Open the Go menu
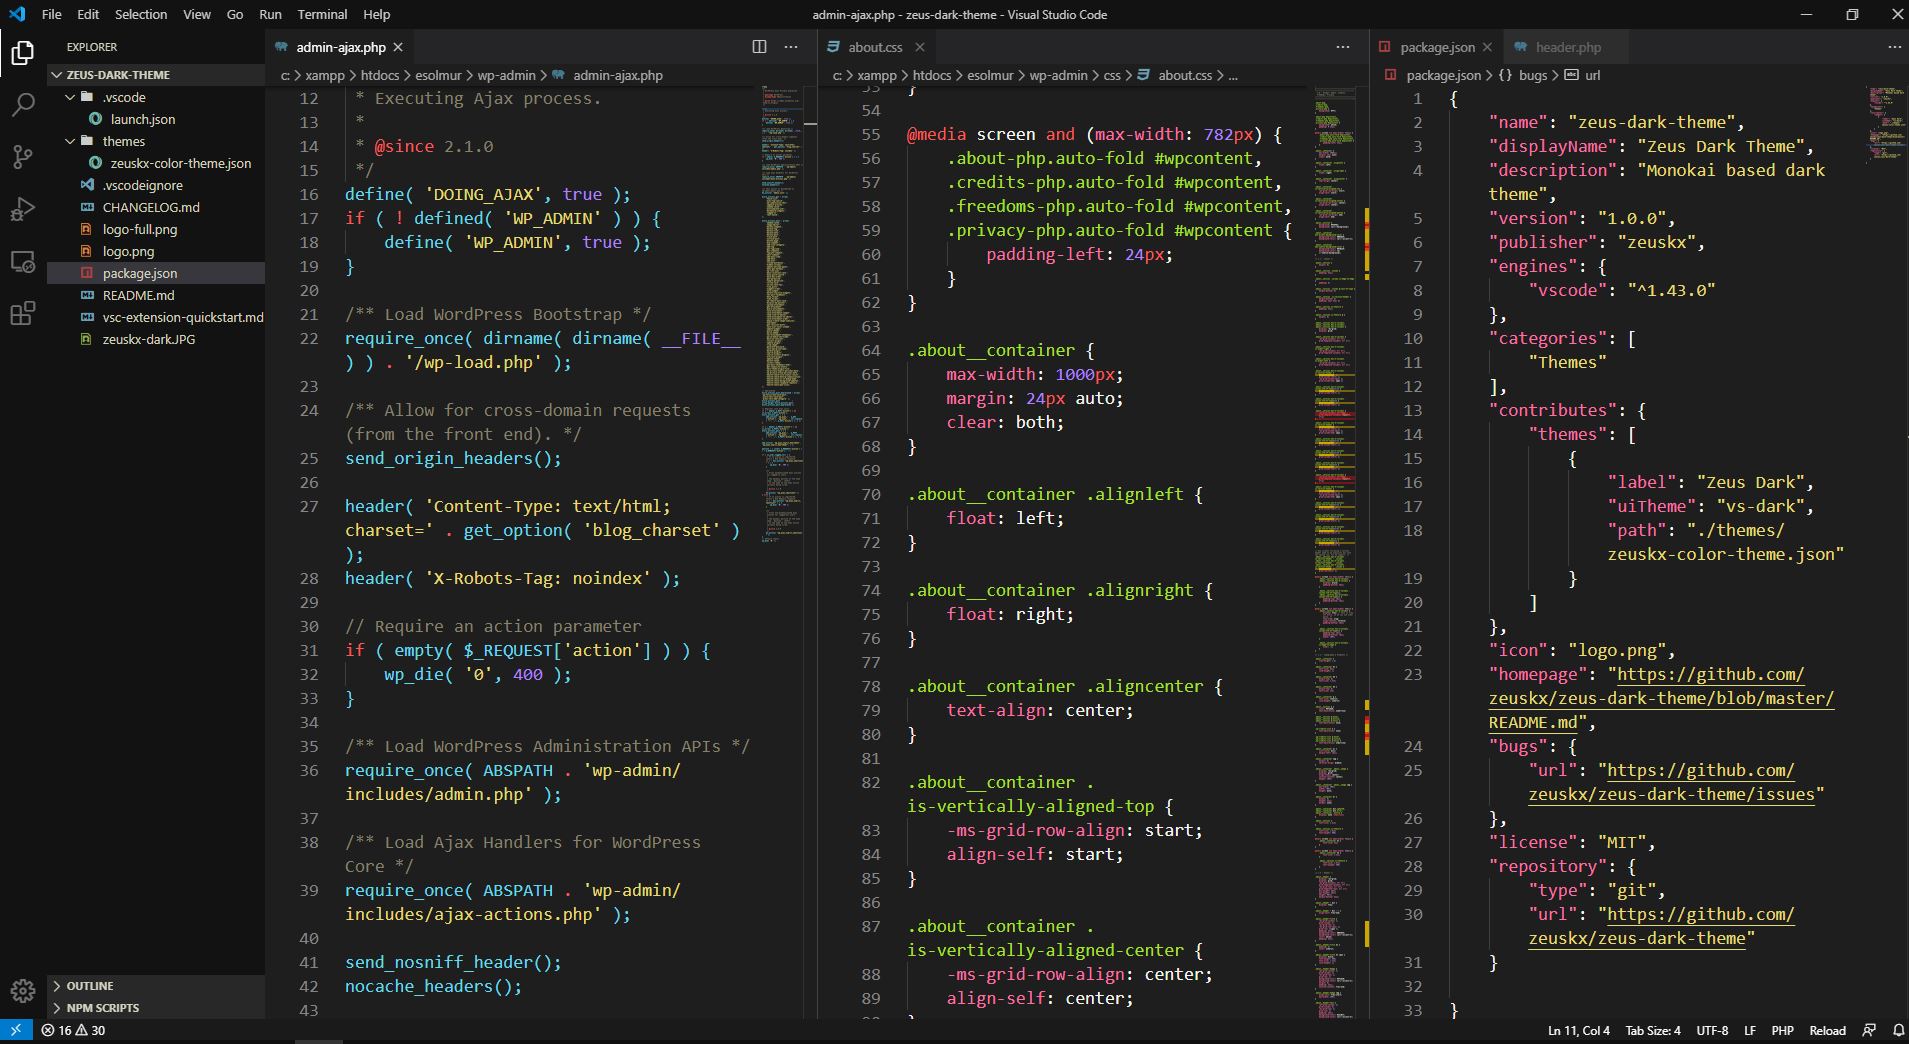Viewport: 1909px width, 1044px height. 235,14
